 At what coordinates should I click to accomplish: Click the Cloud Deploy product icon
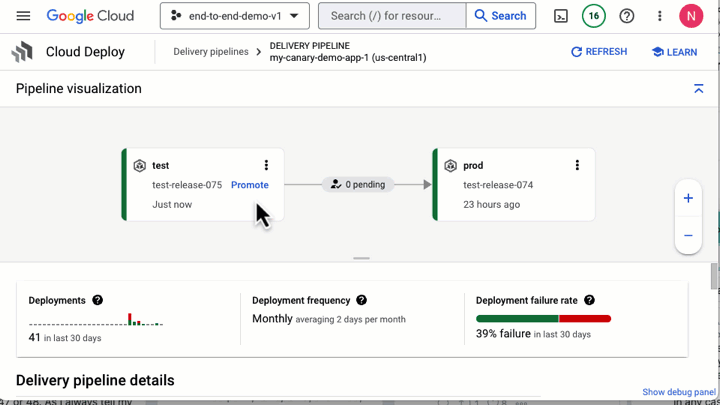pos(22,52)
